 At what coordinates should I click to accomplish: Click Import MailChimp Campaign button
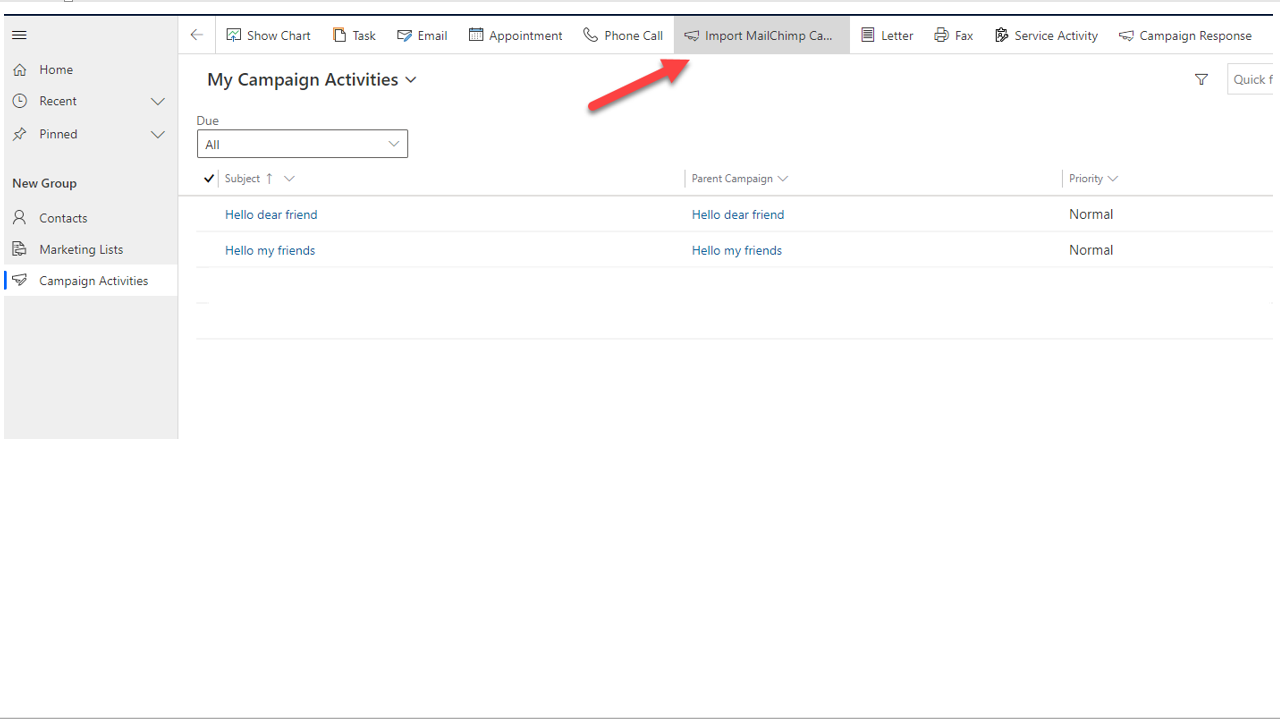[761, 35]
